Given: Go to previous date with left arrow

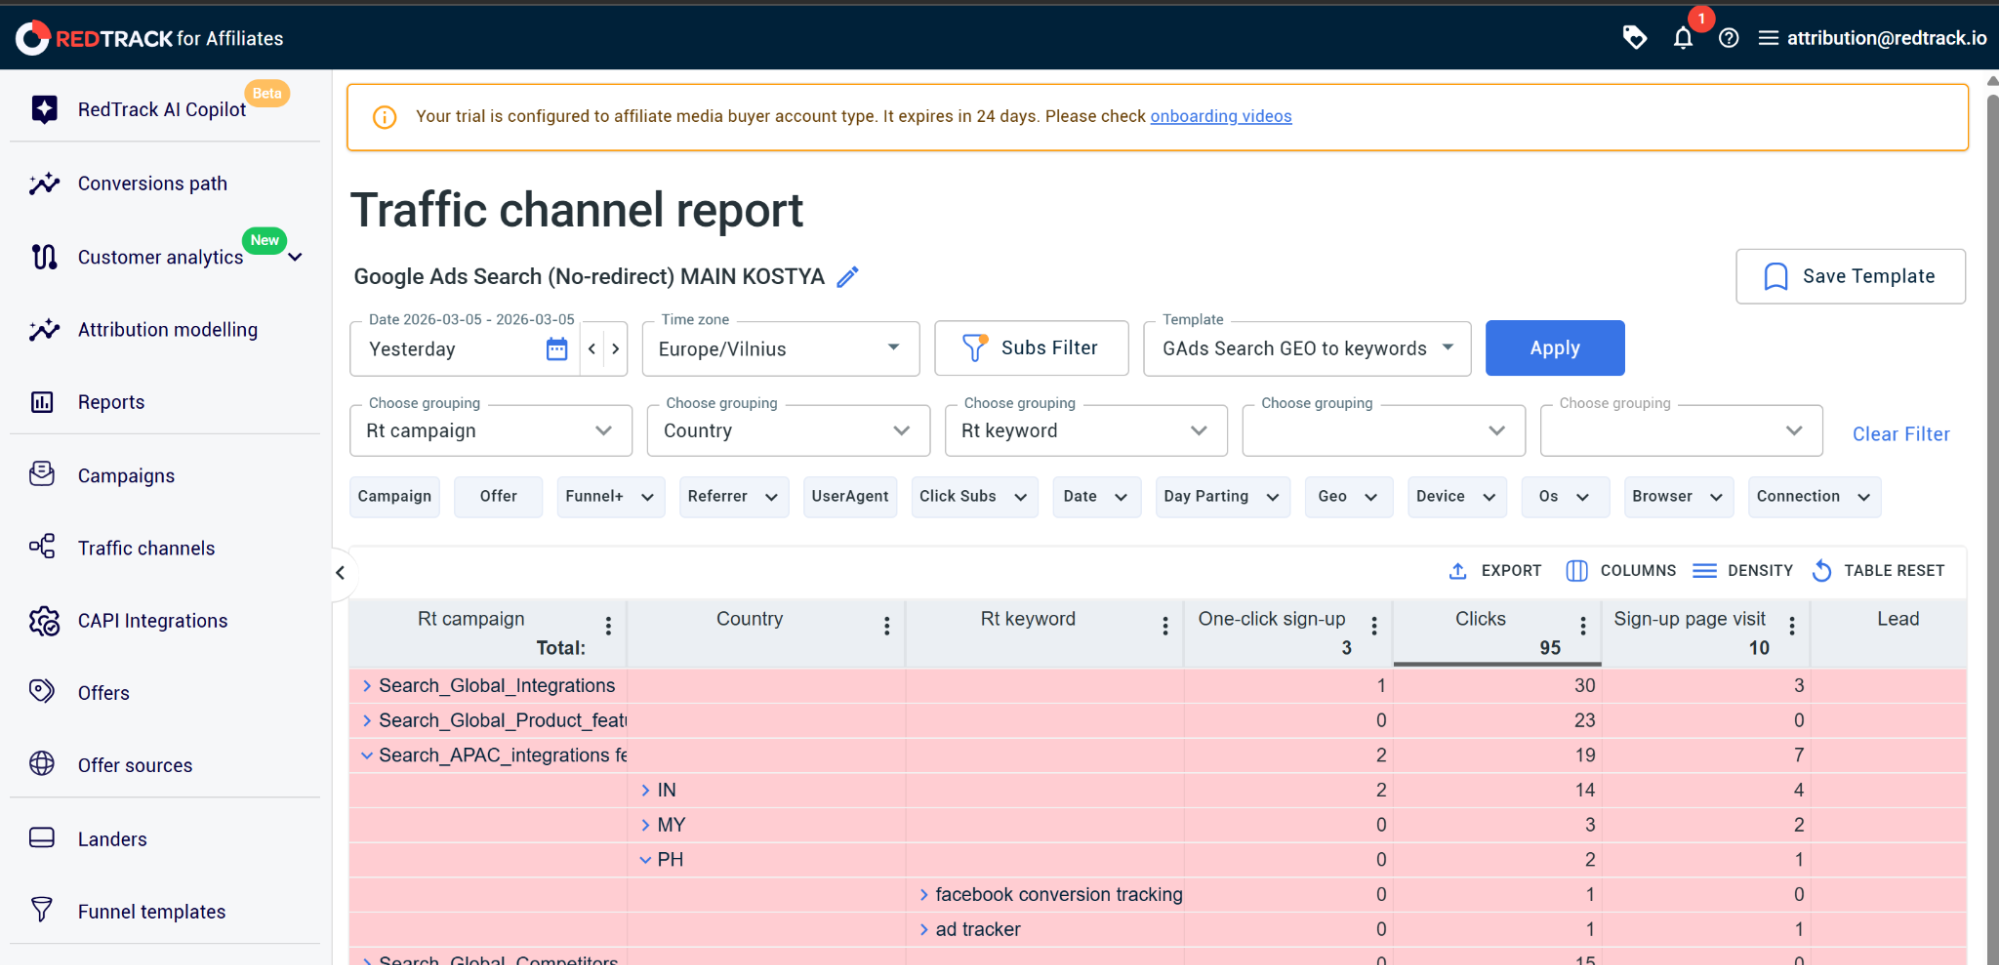Looking at the screenshot, I should (592, 349).
